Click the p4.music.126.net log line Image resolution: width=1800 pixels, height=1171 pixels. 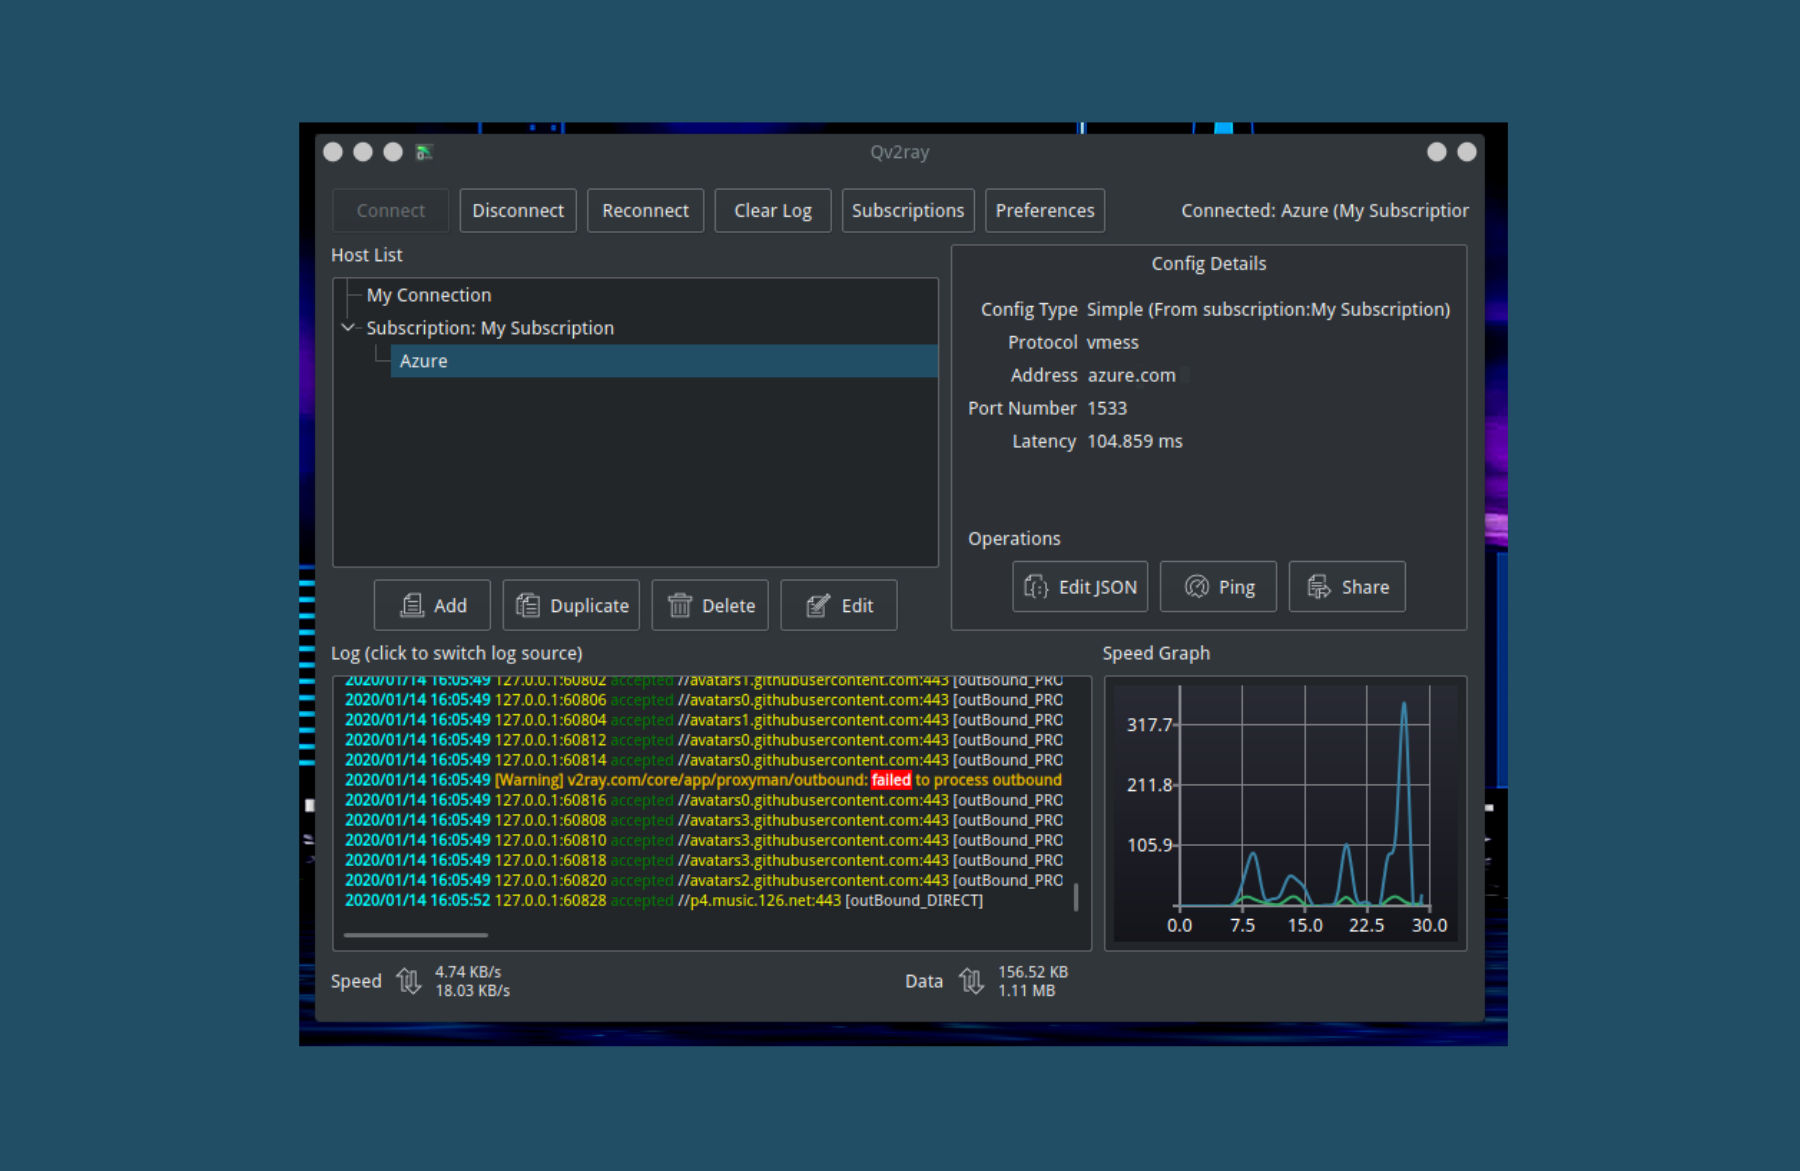[x=664, y=900]
